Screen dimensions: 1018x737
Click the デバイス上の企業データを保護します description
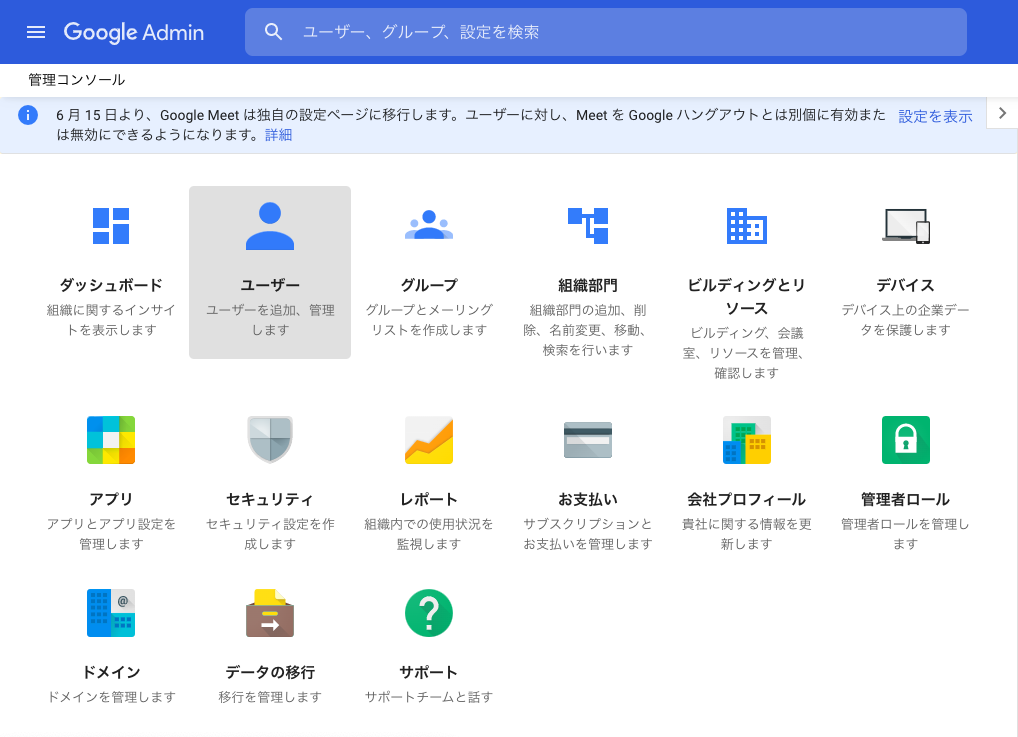click(x=906, y=320)
